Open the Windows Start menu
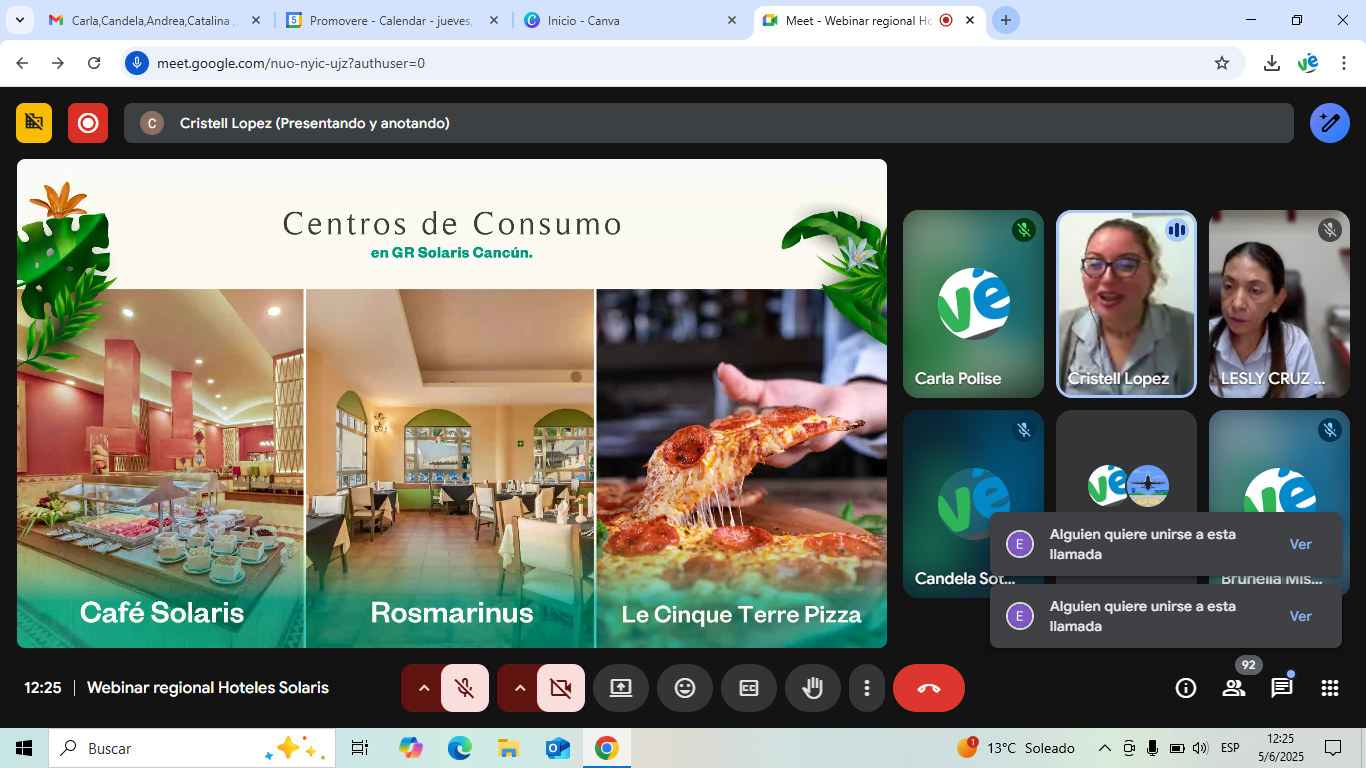 (24, 748)
